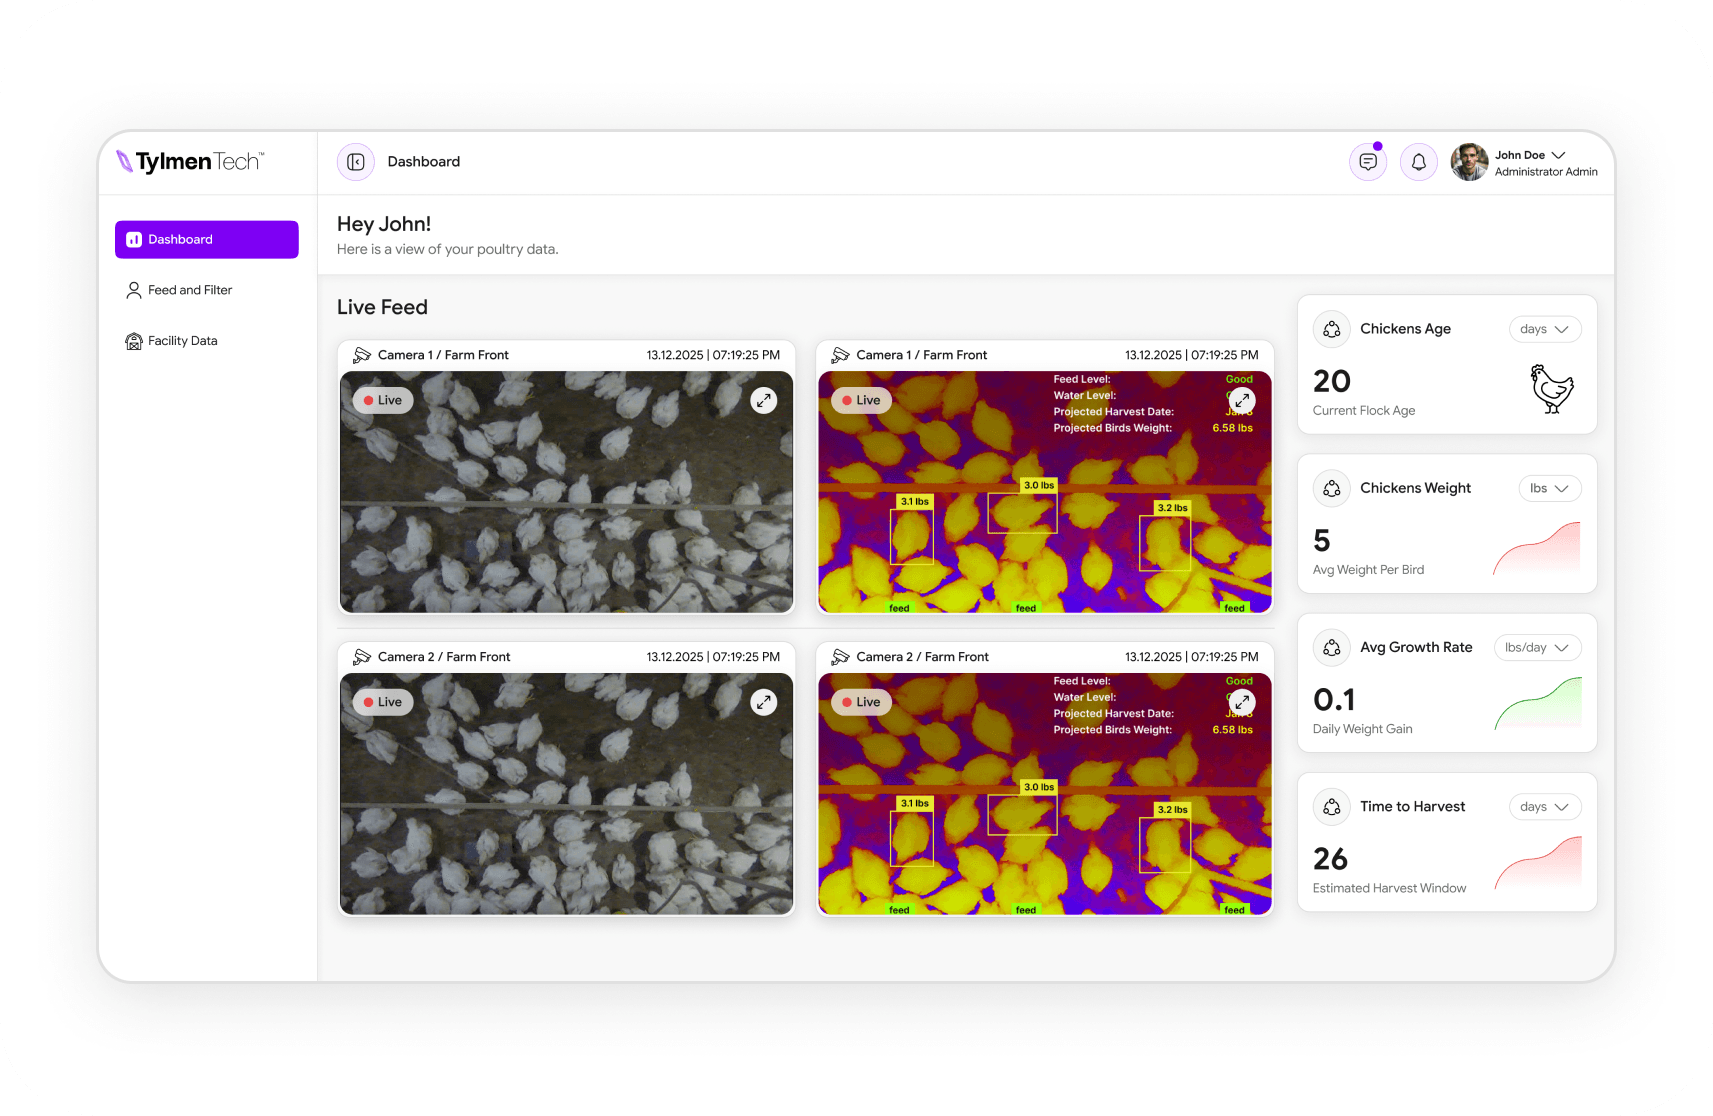Open the Time to Harvest days dropdown

[x=1545, y=806]
